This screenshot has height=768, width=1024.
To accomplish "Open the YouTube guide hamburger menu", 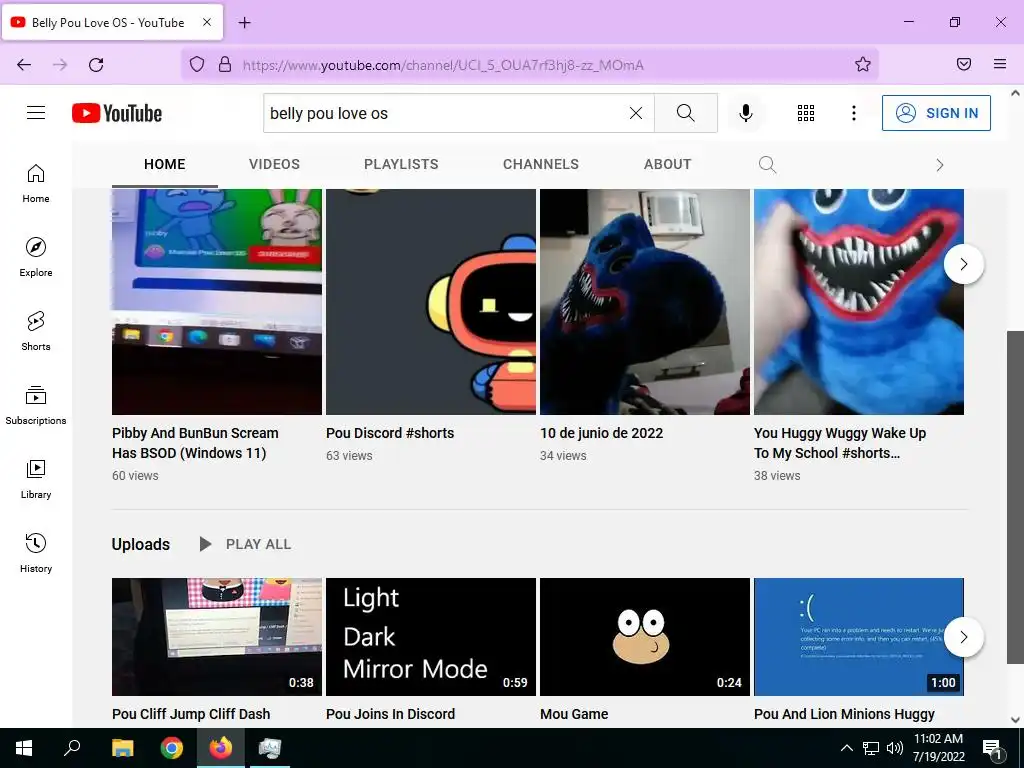I will pos(36,113).
